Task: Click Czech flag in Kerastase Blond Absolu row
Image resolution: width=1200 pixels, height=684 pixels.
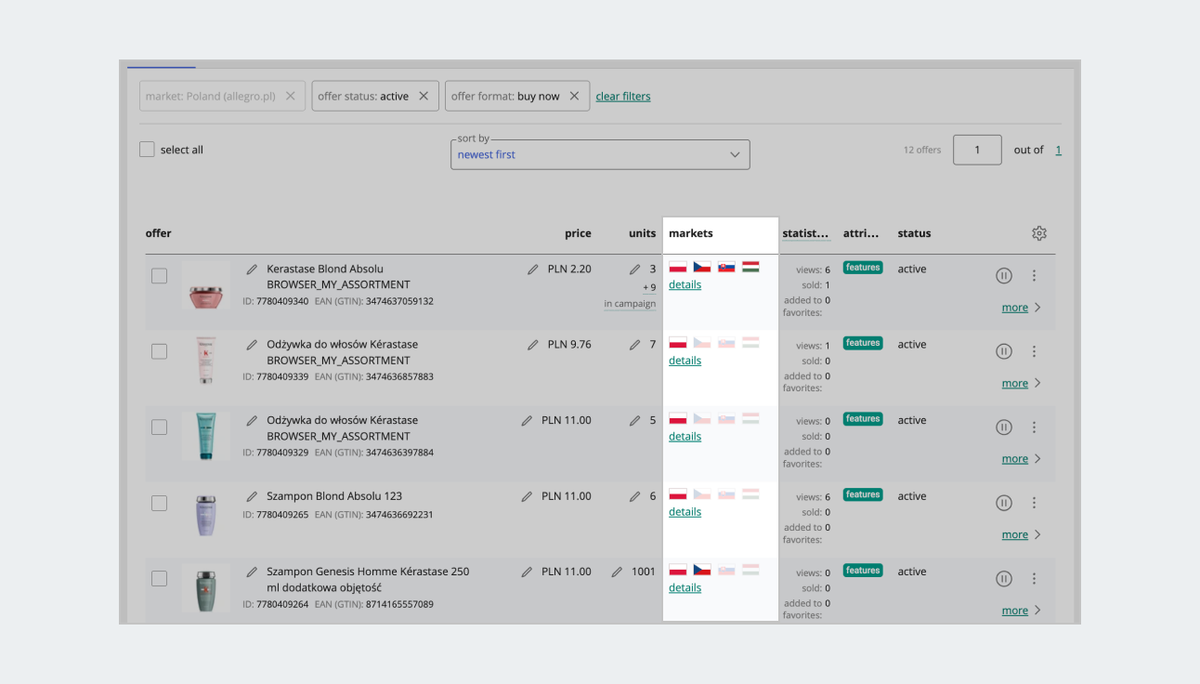Action: click(x=701, y=267)
